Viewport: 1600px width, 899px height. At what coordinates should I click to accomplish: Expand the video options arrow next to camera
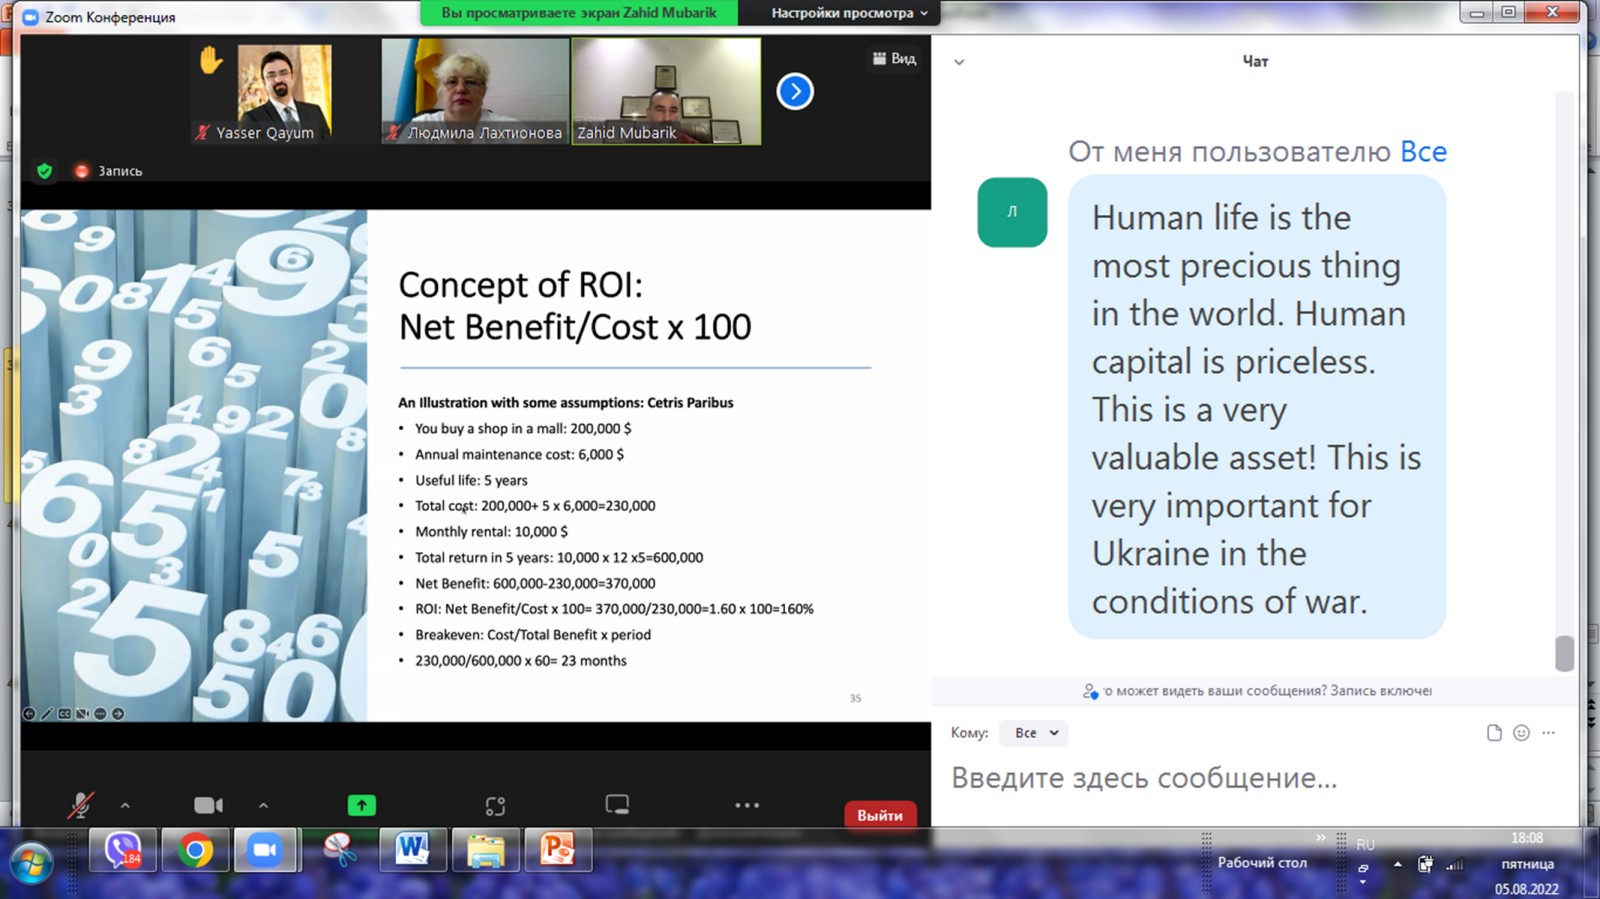[x=263, y=805]
